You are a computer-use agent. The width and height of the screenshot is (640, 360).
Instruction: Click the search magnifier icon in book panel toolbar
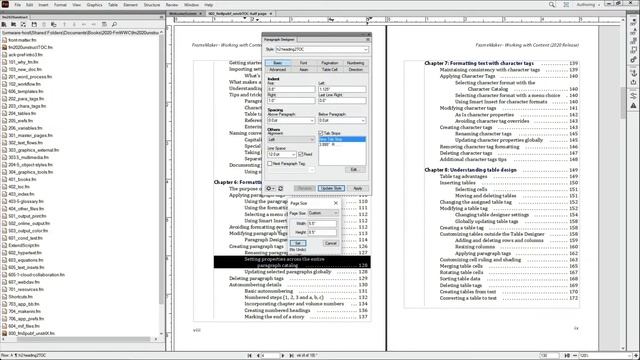point(114,24)
